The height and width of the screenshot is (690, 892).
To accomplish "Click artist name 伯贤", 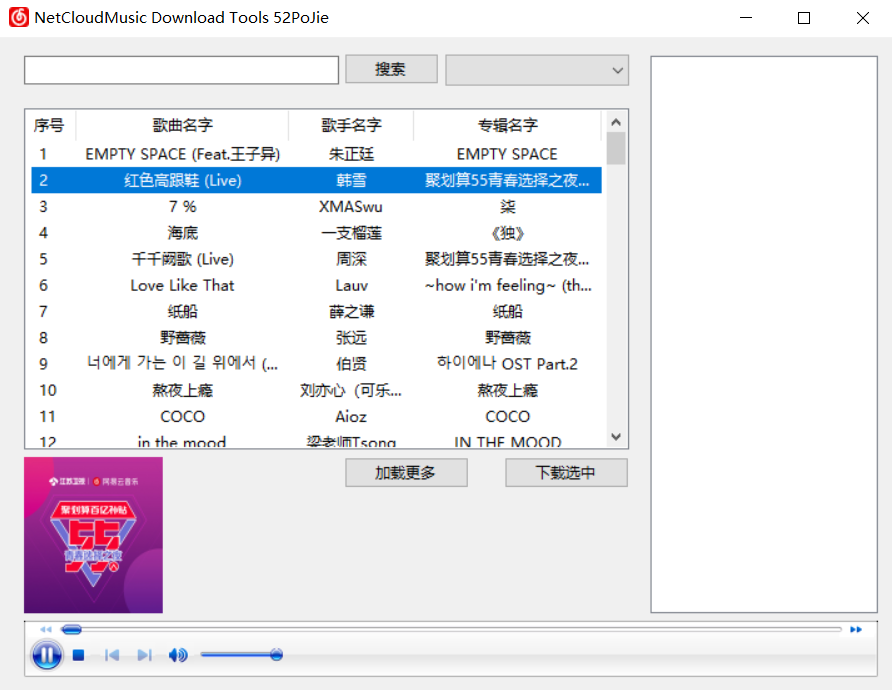I will tap(351, 363).
